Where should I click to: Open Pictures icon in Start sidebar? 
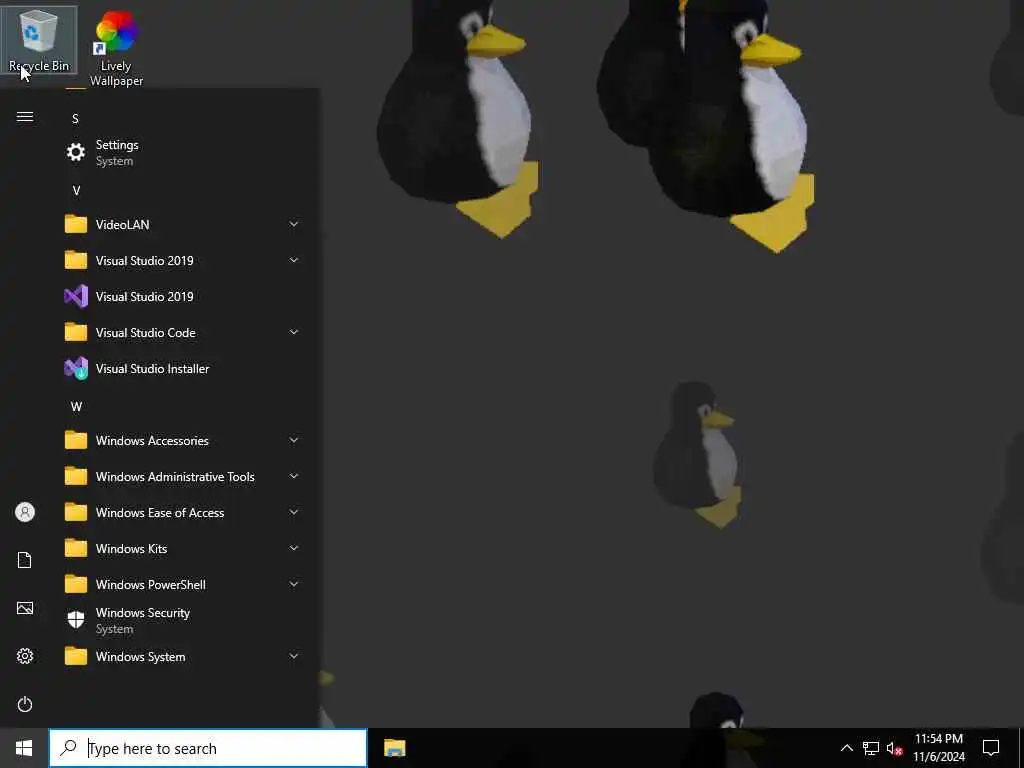point(25,608)
